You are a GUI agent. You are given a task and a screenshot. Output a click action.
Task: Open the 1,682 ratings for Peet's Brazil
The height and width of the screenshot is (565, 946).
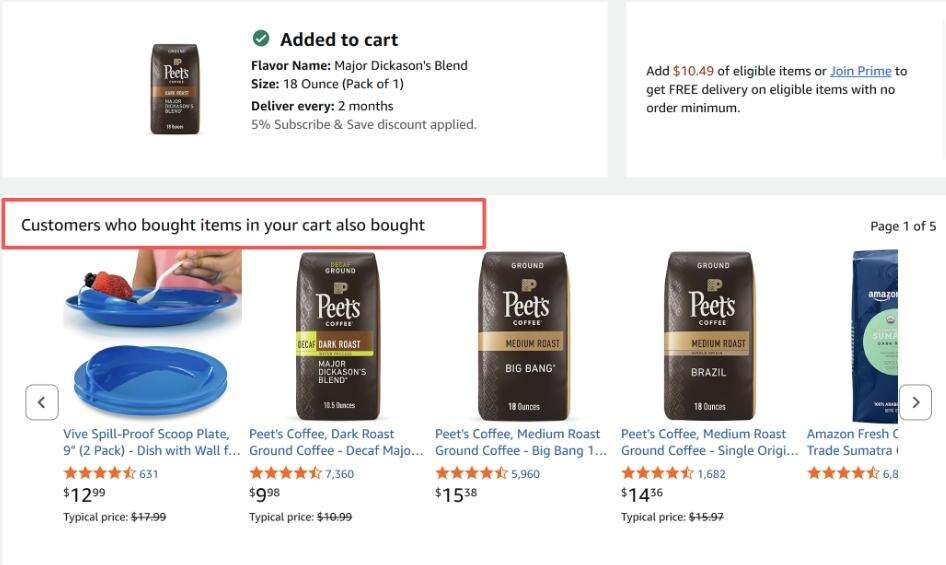coord(711,474)
